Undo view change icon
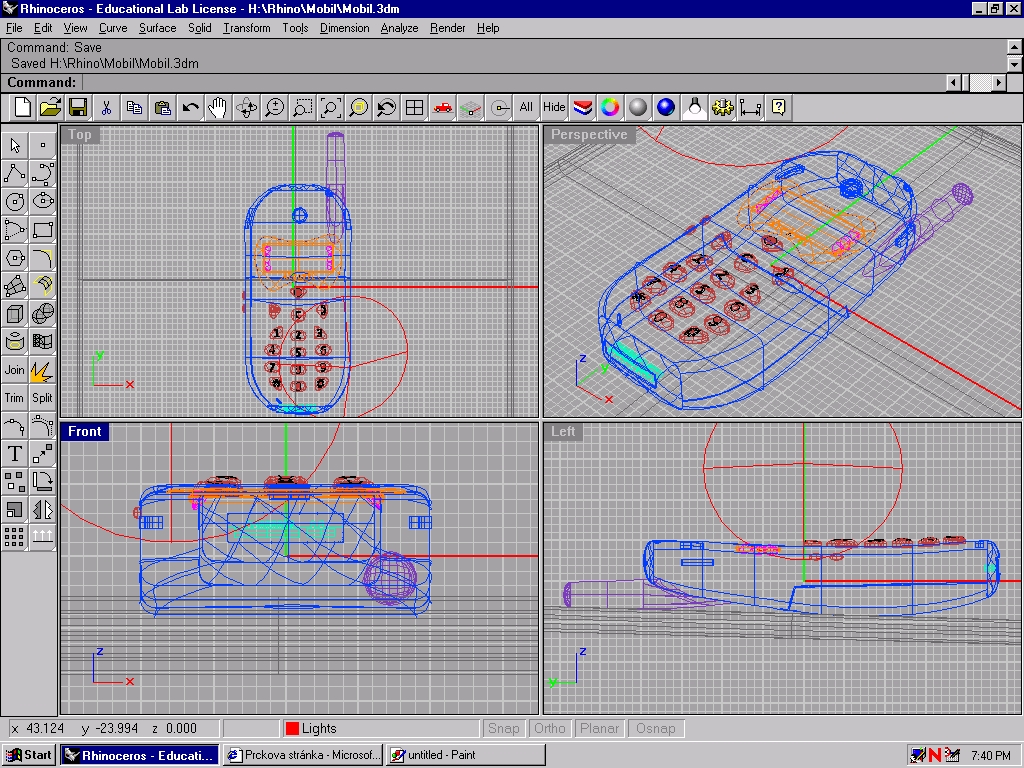Screen dimensions: 1024x768 pyautogui.click(x=387, y=108)
